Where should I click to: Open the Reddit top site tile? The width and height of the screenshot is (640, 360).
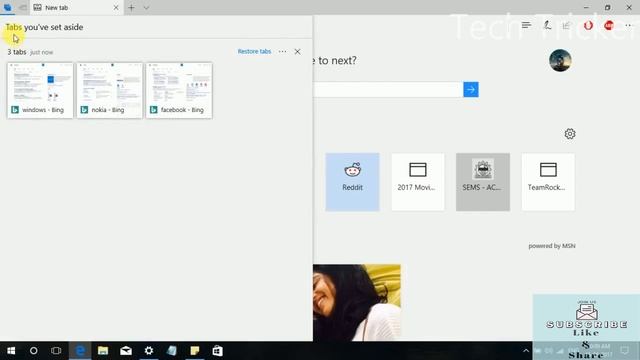click(352, 182)
